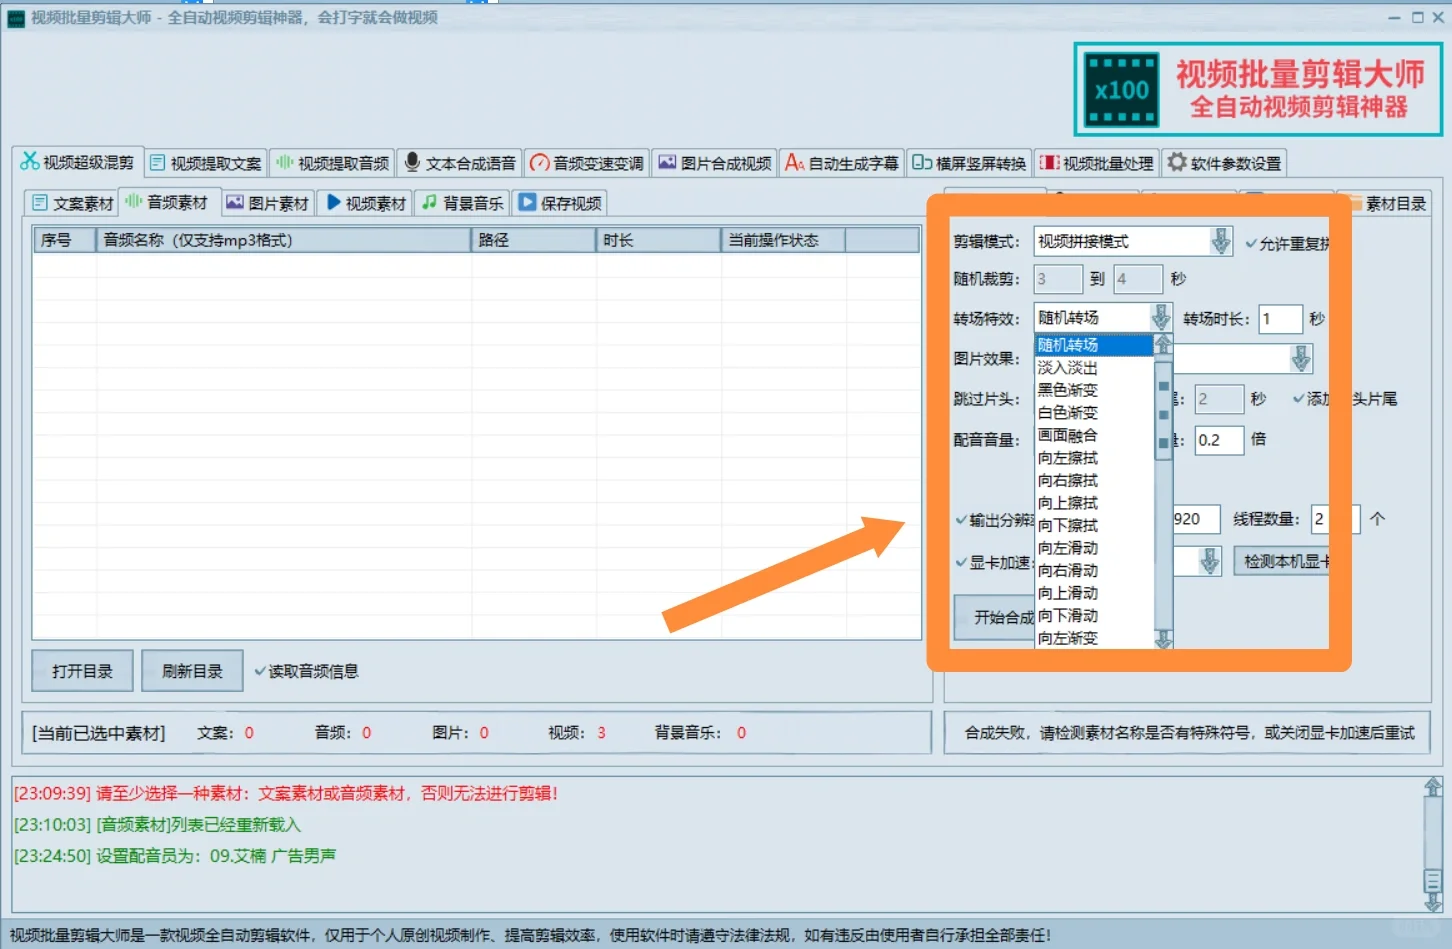
Task: Open the 视频素材 play-arrow sub-tab icon
Action: tap(334, 203)
